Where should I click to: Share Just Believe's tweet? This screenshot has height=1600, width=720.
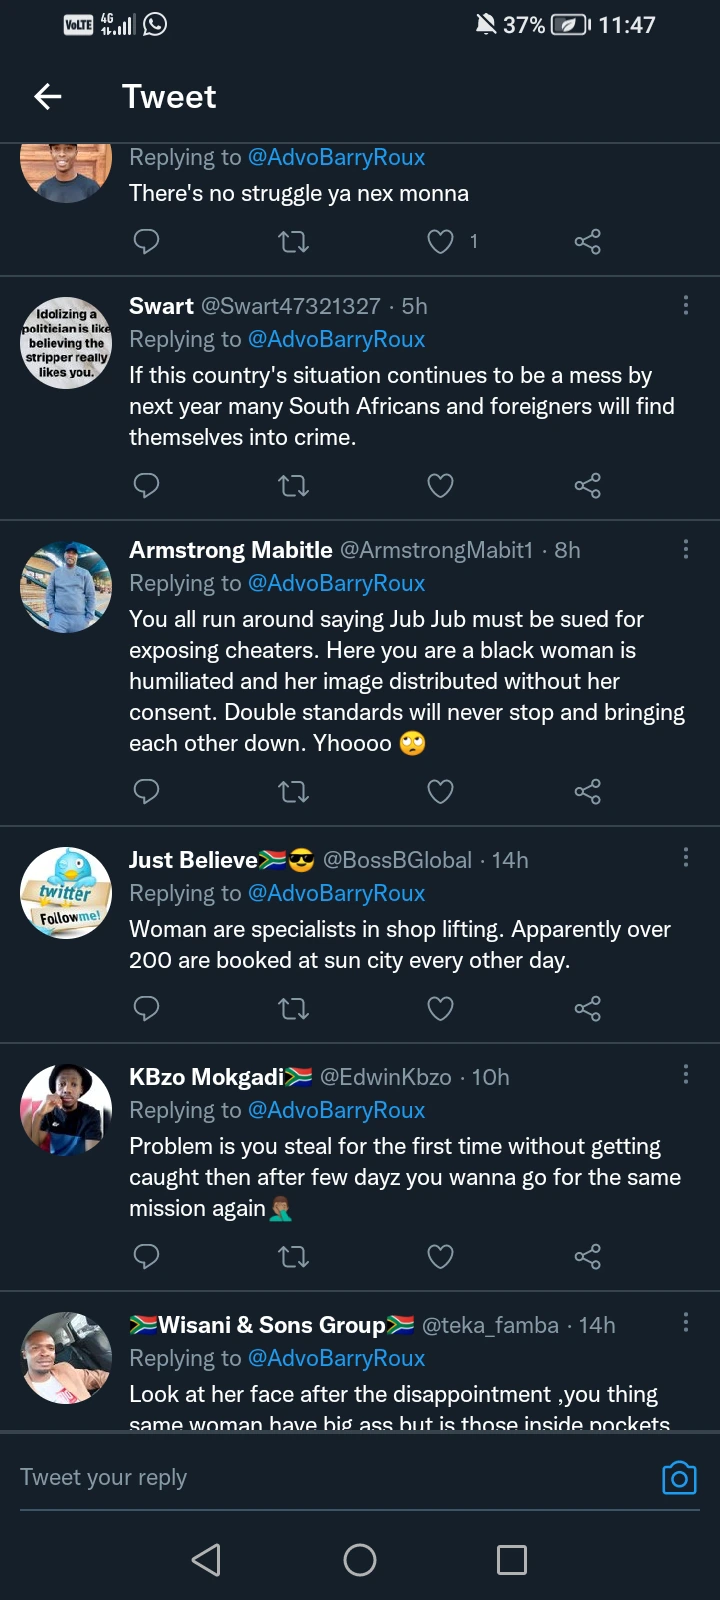(x=587, y=1008)
